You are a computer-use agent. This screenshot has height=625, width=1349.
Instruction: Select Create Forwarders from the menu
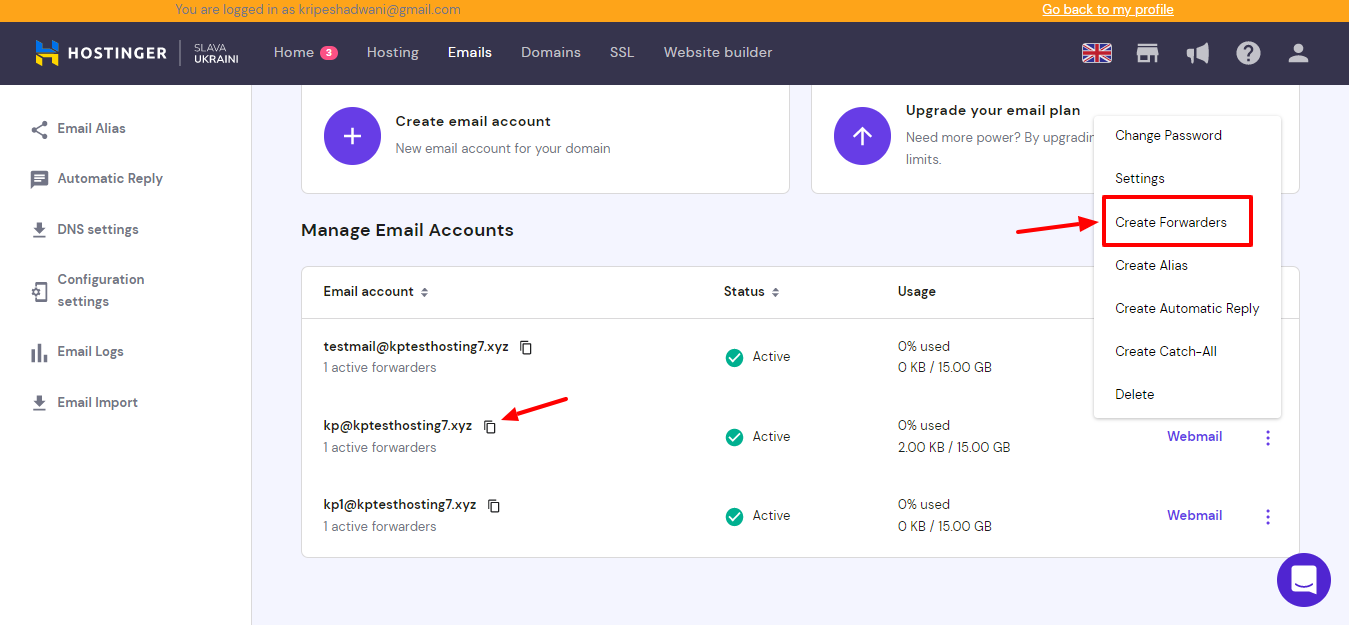click(x=1171, y=222)
